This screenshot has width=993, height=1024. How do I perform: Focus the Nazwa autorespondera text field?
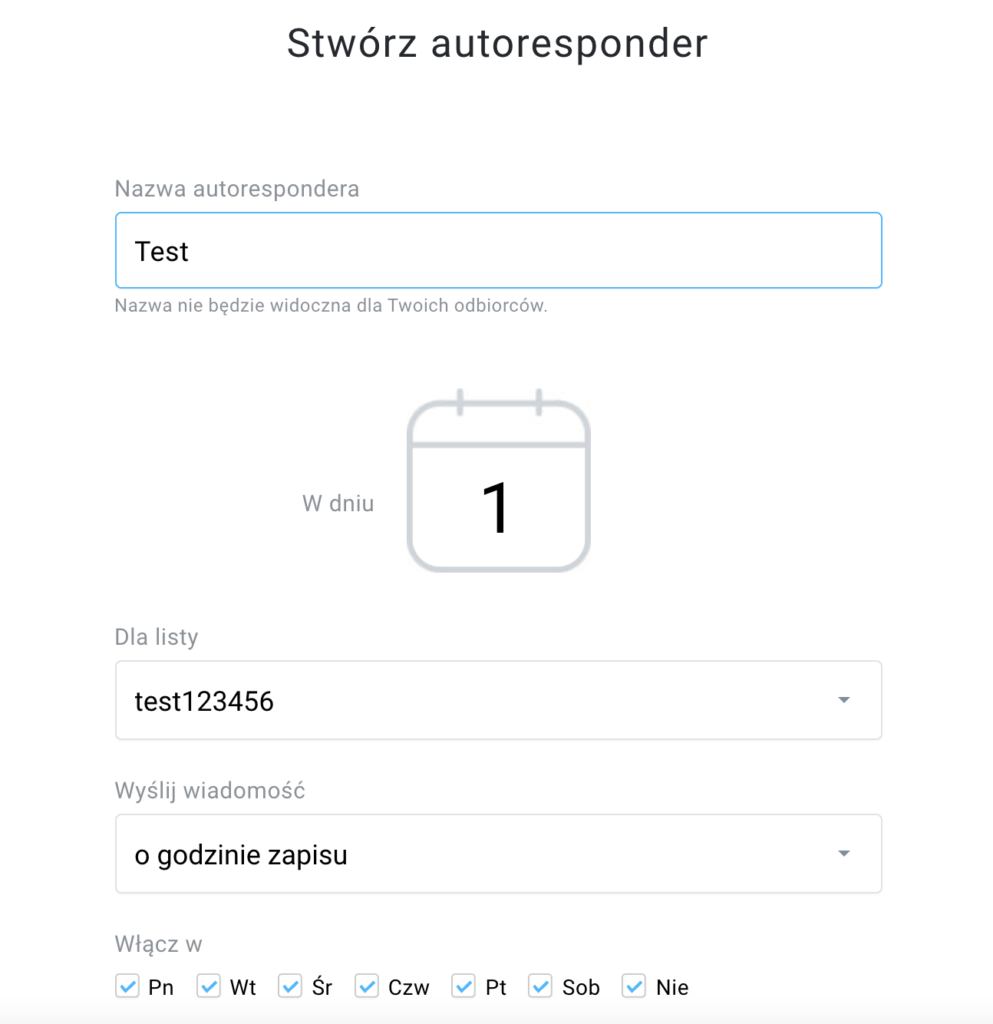(499, 250)
